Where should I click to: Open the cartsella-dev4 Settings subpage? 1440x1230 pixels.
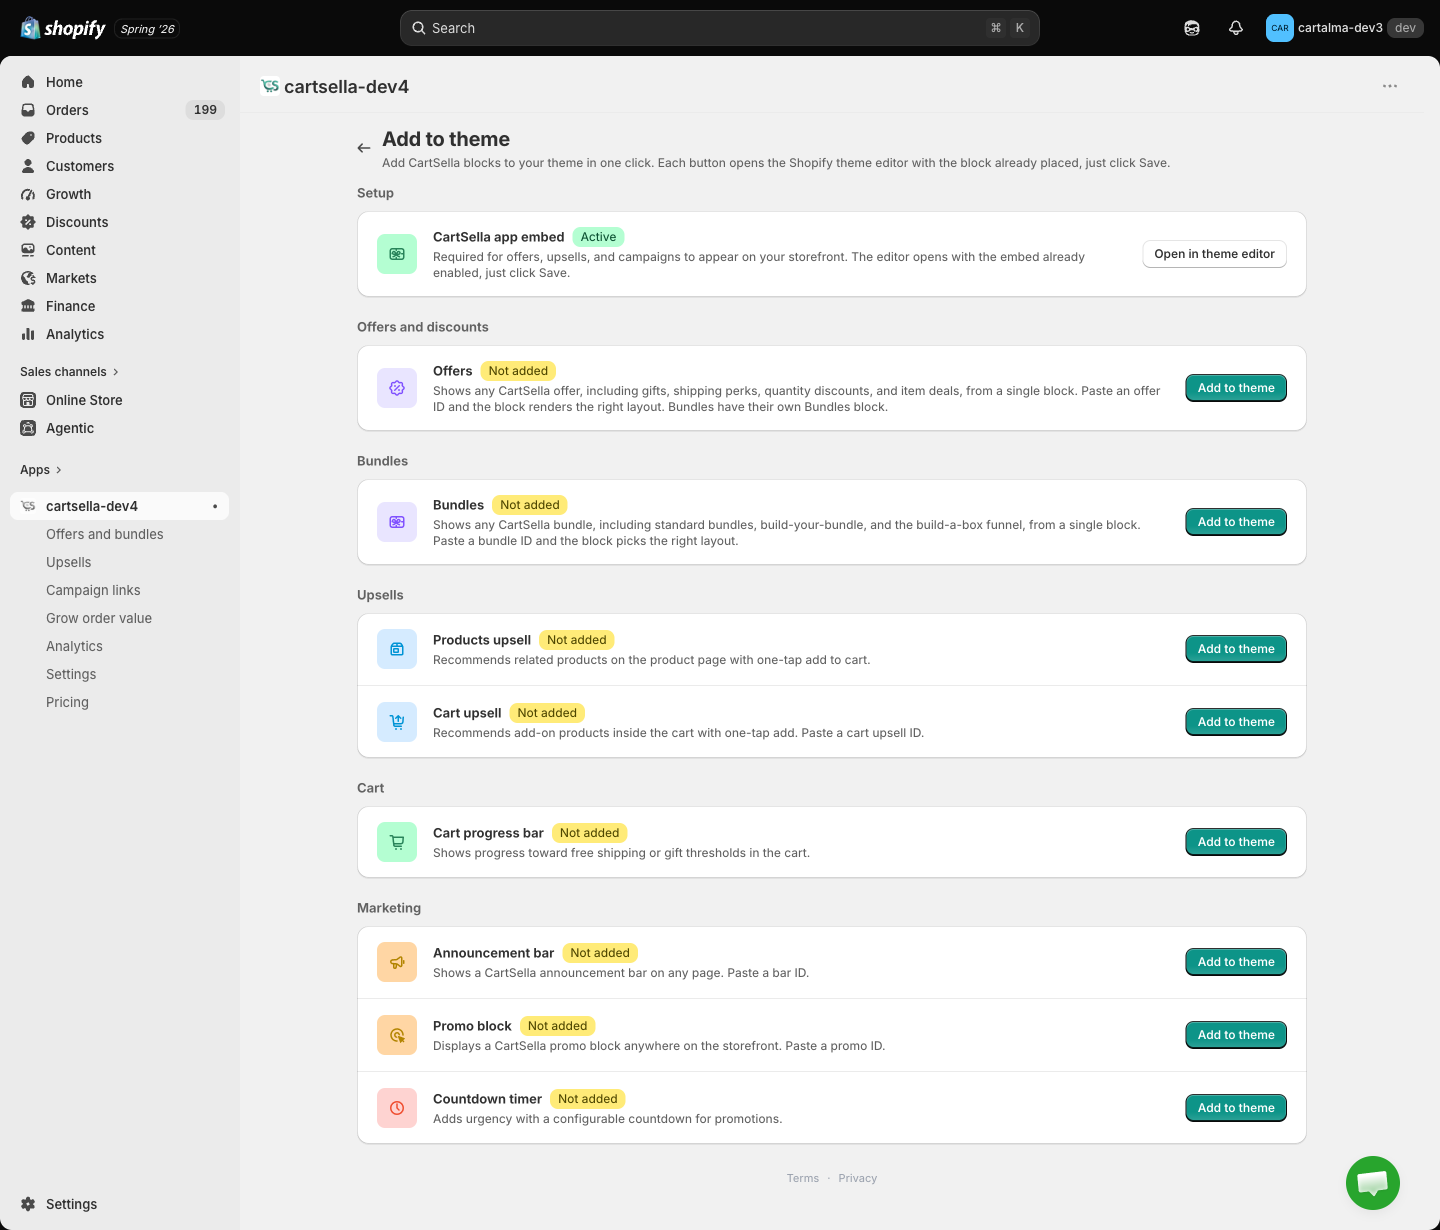[x=71, y=674]
